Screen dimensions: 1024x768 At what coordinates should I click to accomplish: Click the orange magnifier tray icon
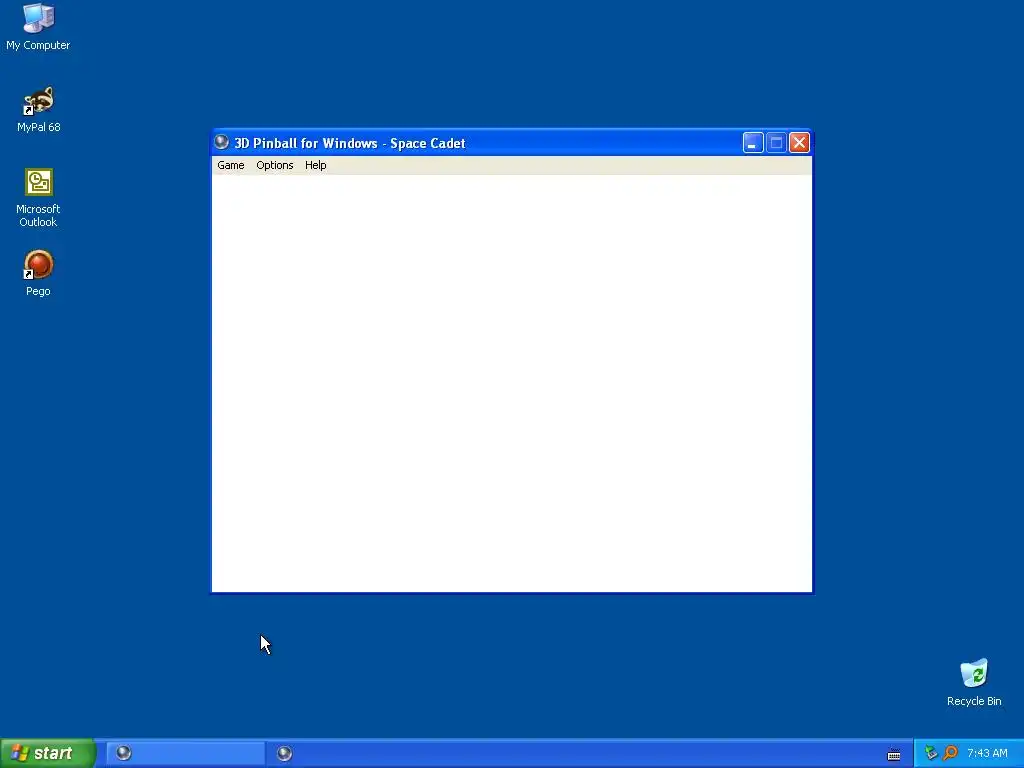pyautogui.click(x=950, y=753)
